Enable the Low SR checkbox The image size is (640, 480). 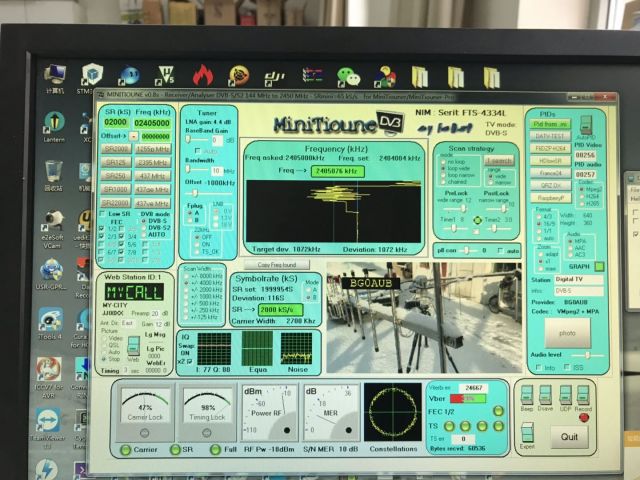coord(102,214)
